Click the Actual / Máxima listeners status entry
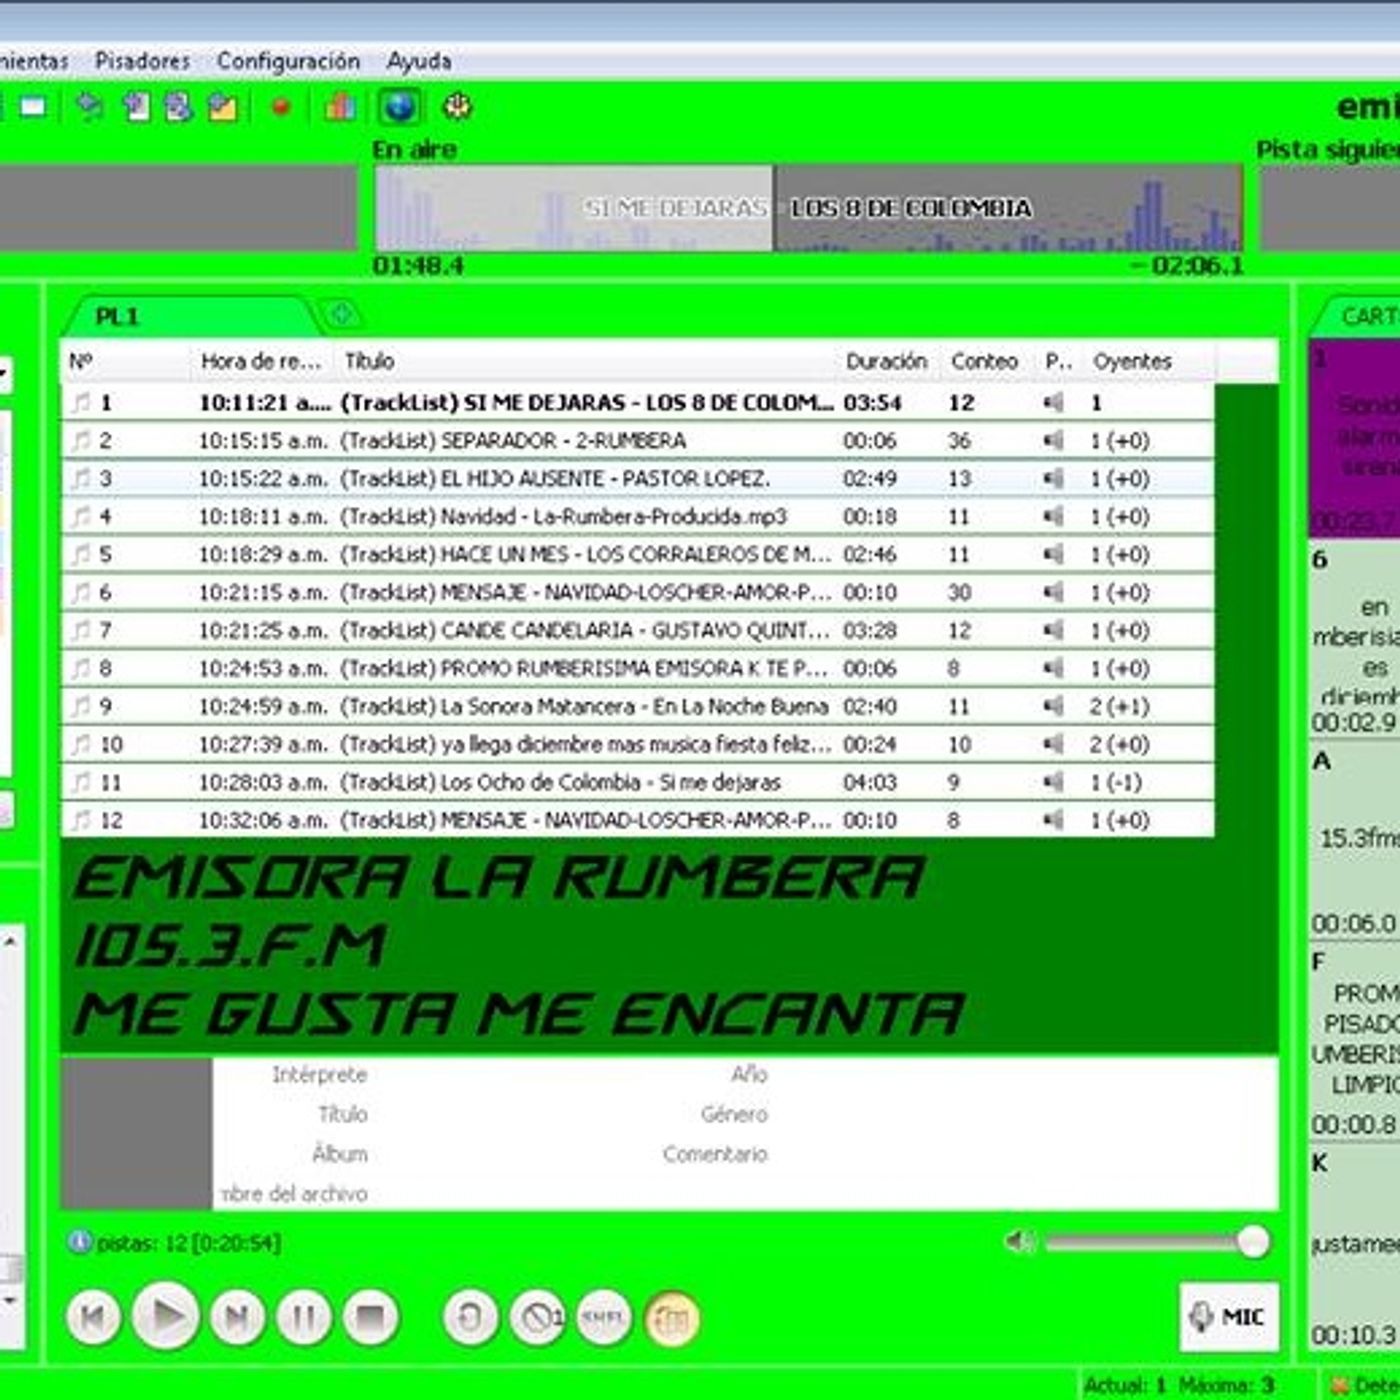This screenshot has height=1400, width=1400. click(x=1180, y=1386)
